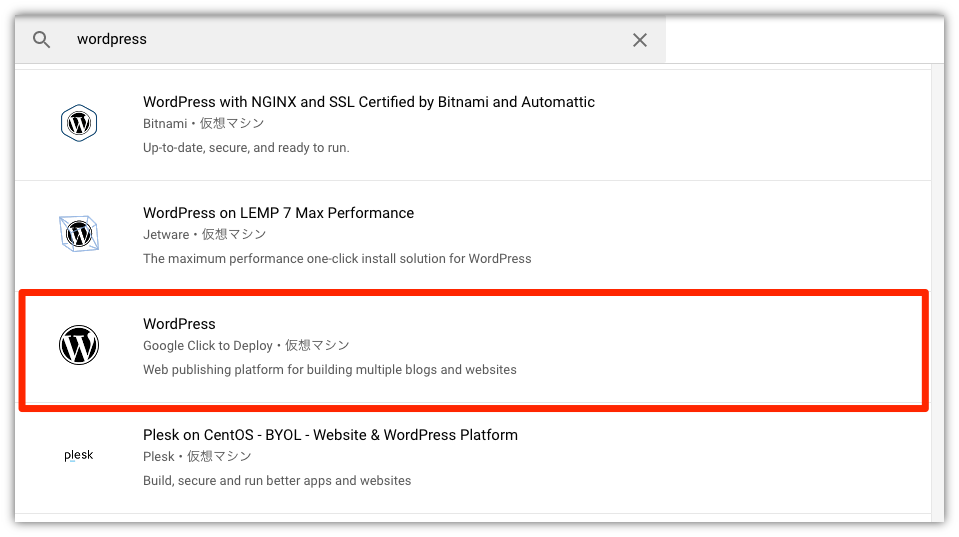
Task: Focus the search field containing wordpress
Action: [x=340, y=39]
